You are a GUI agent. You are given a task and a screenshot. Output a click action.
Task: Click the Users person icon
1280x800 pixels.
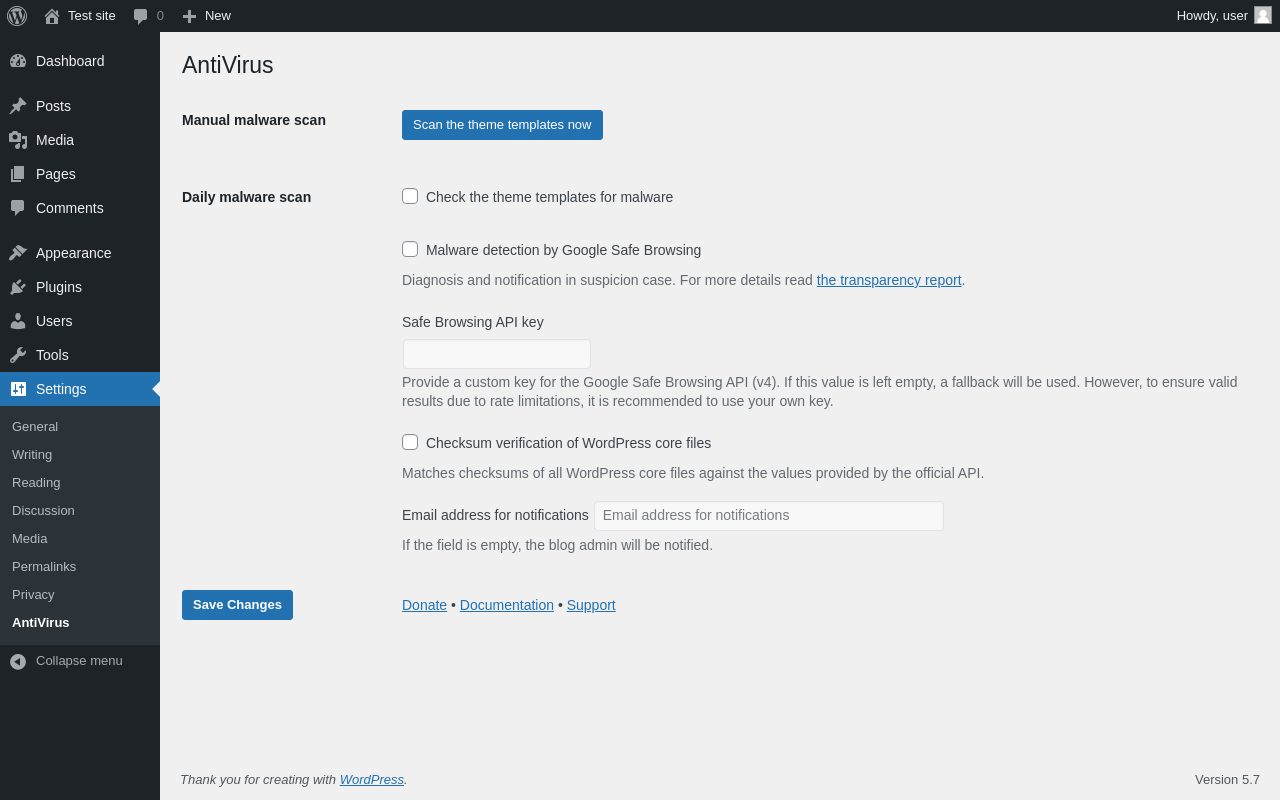click(18, 321)
